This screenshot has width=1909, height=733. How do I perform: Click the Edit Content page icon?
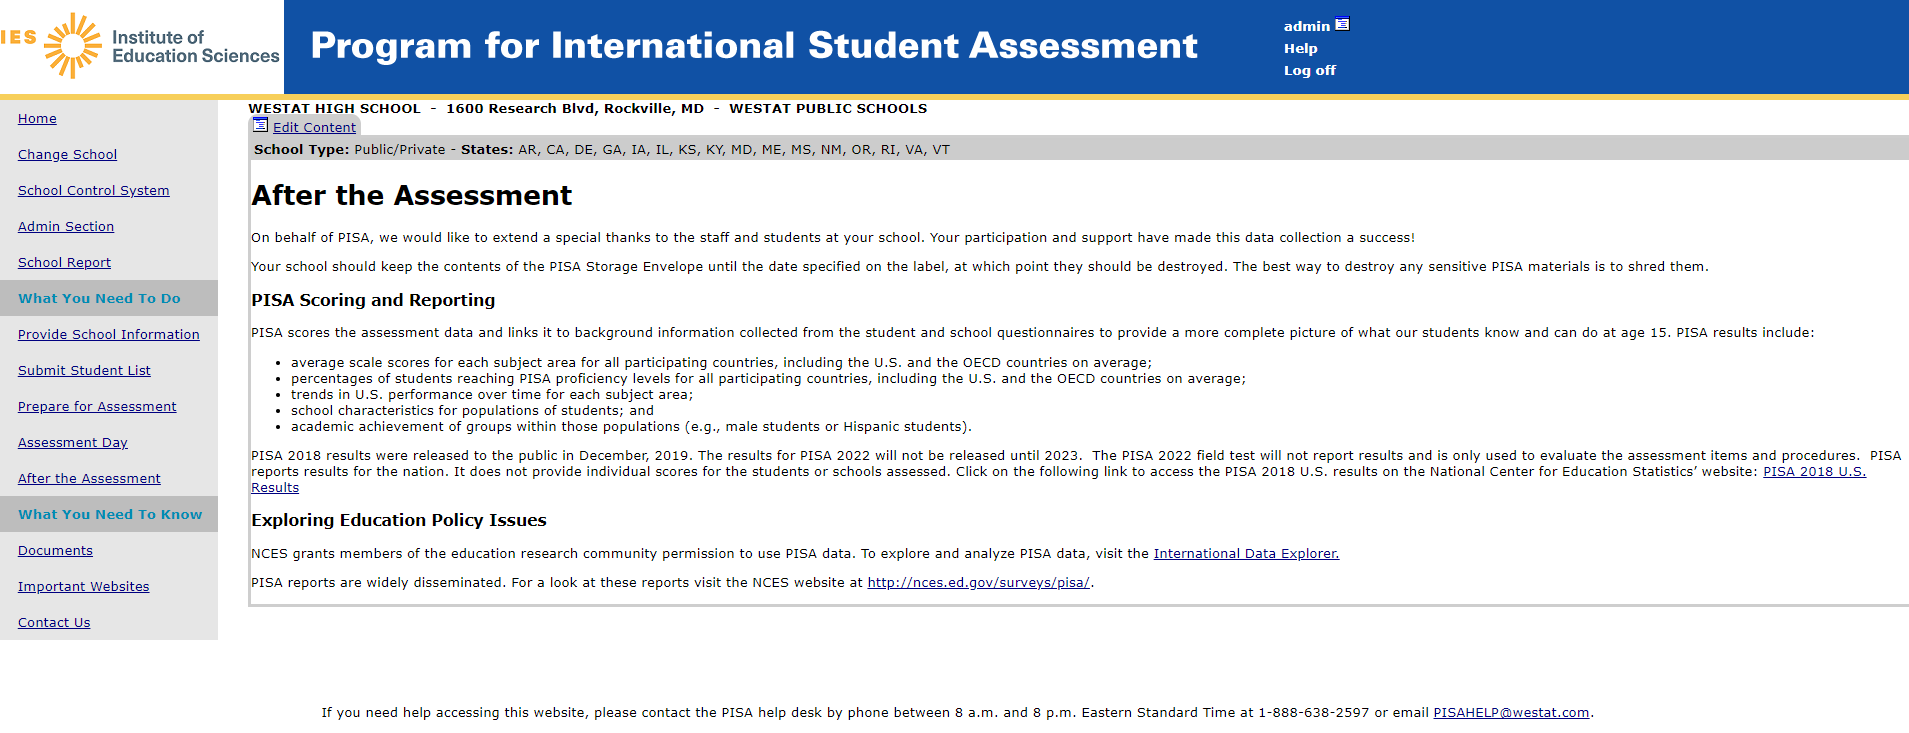click(260, 125)
